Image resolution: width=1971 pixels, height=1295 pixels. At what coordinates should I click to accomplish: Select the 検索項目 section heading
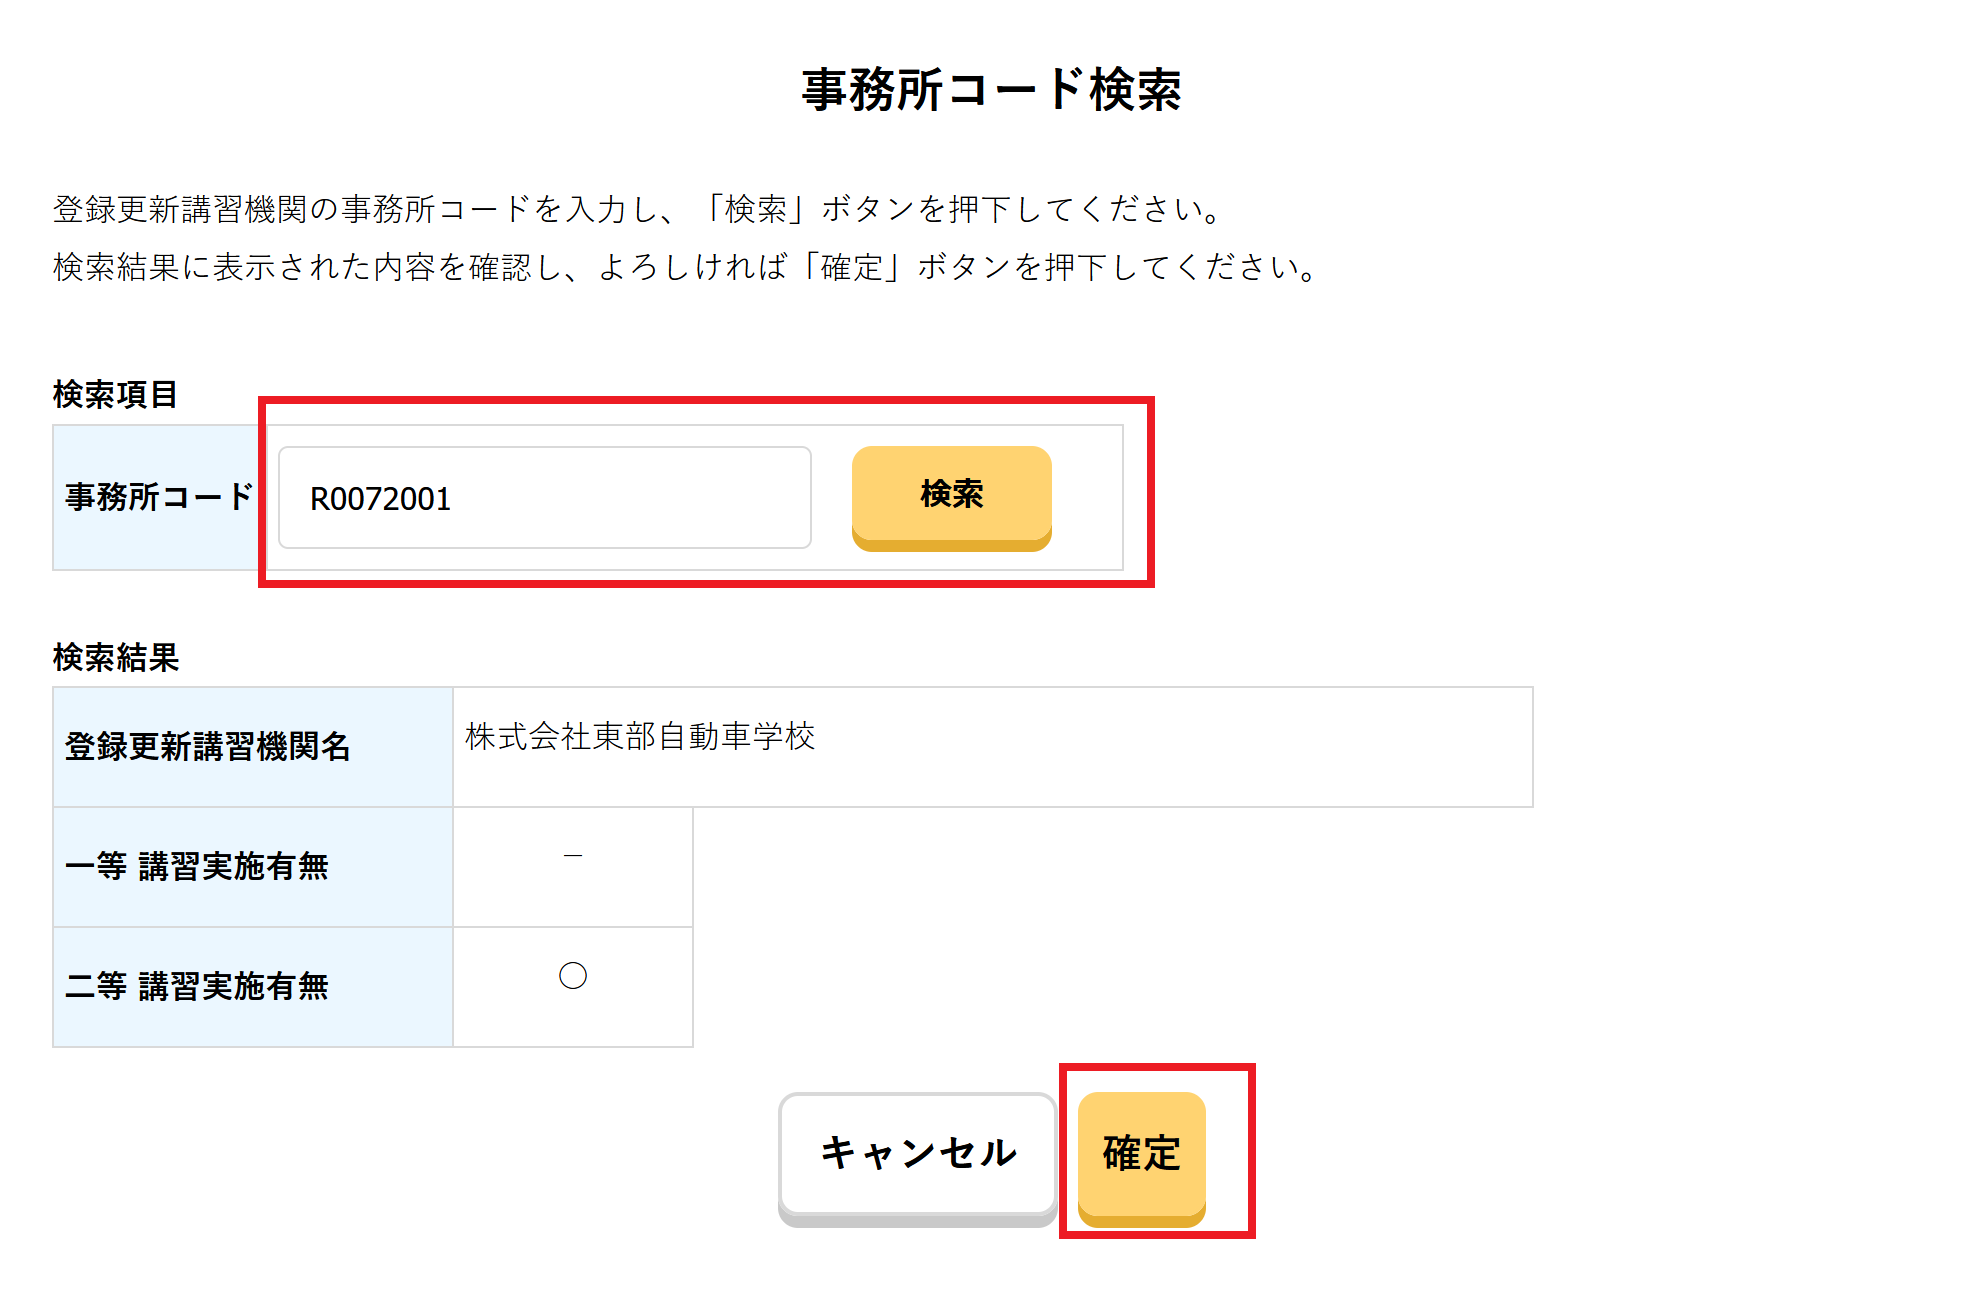115,394
